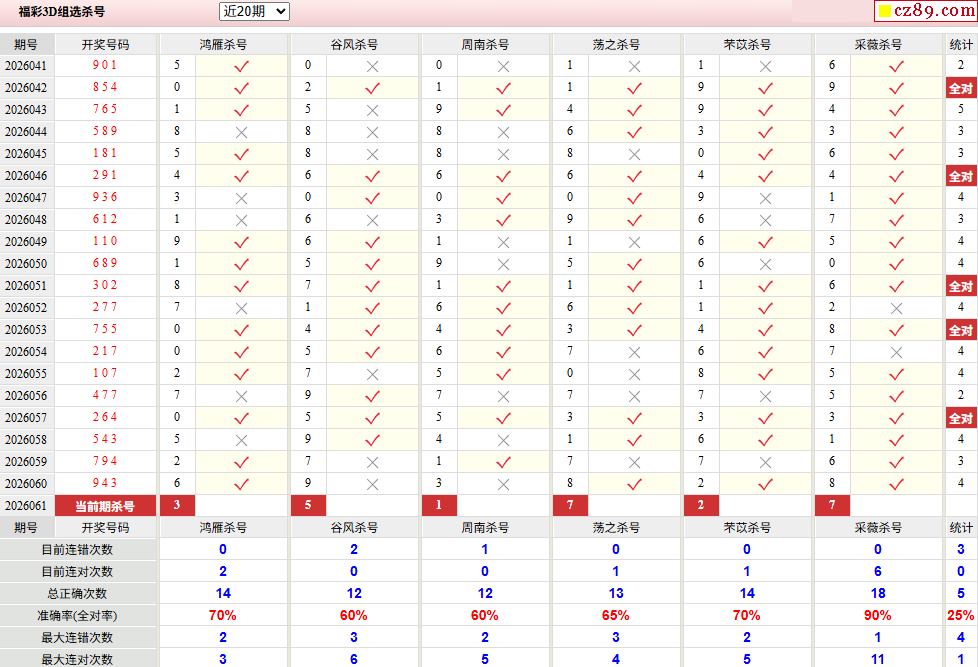The height and width of the screenshot is (667, 978).
Task: Click the 准确率(全对率) row label
Action: tap(77, 616)
